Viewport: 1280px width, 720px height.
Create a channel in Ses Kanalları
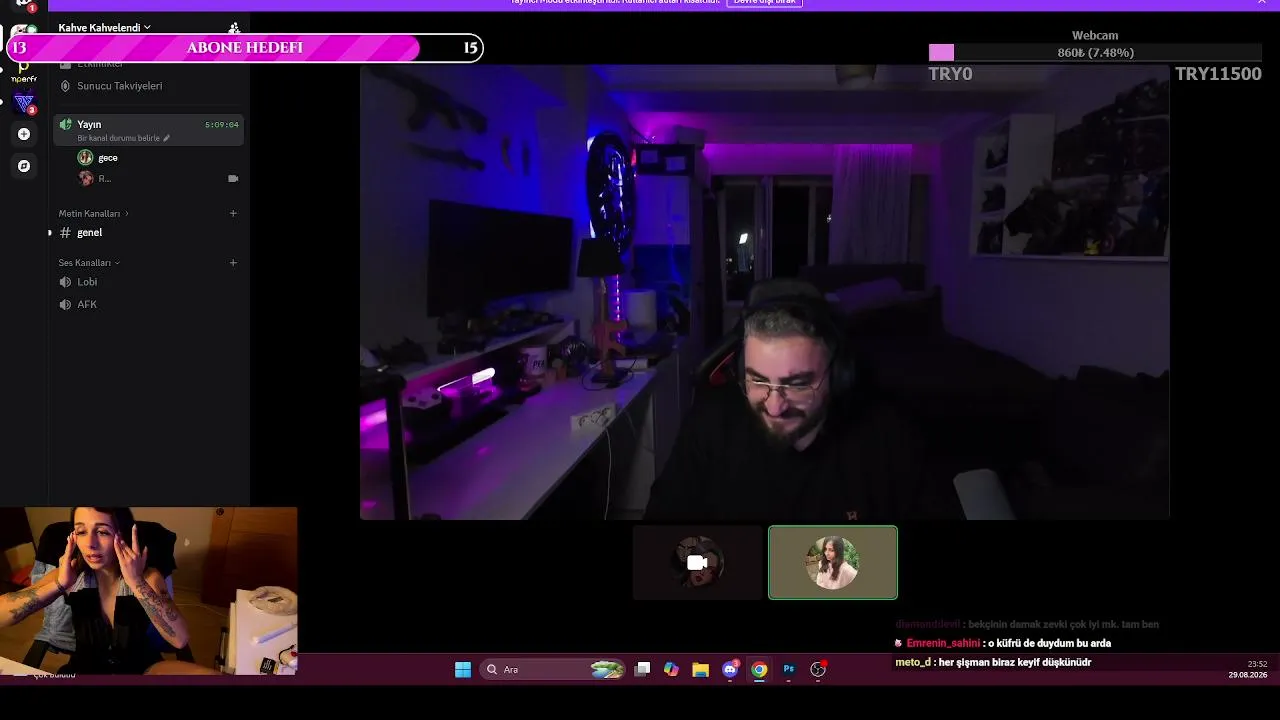pos(233,263)
